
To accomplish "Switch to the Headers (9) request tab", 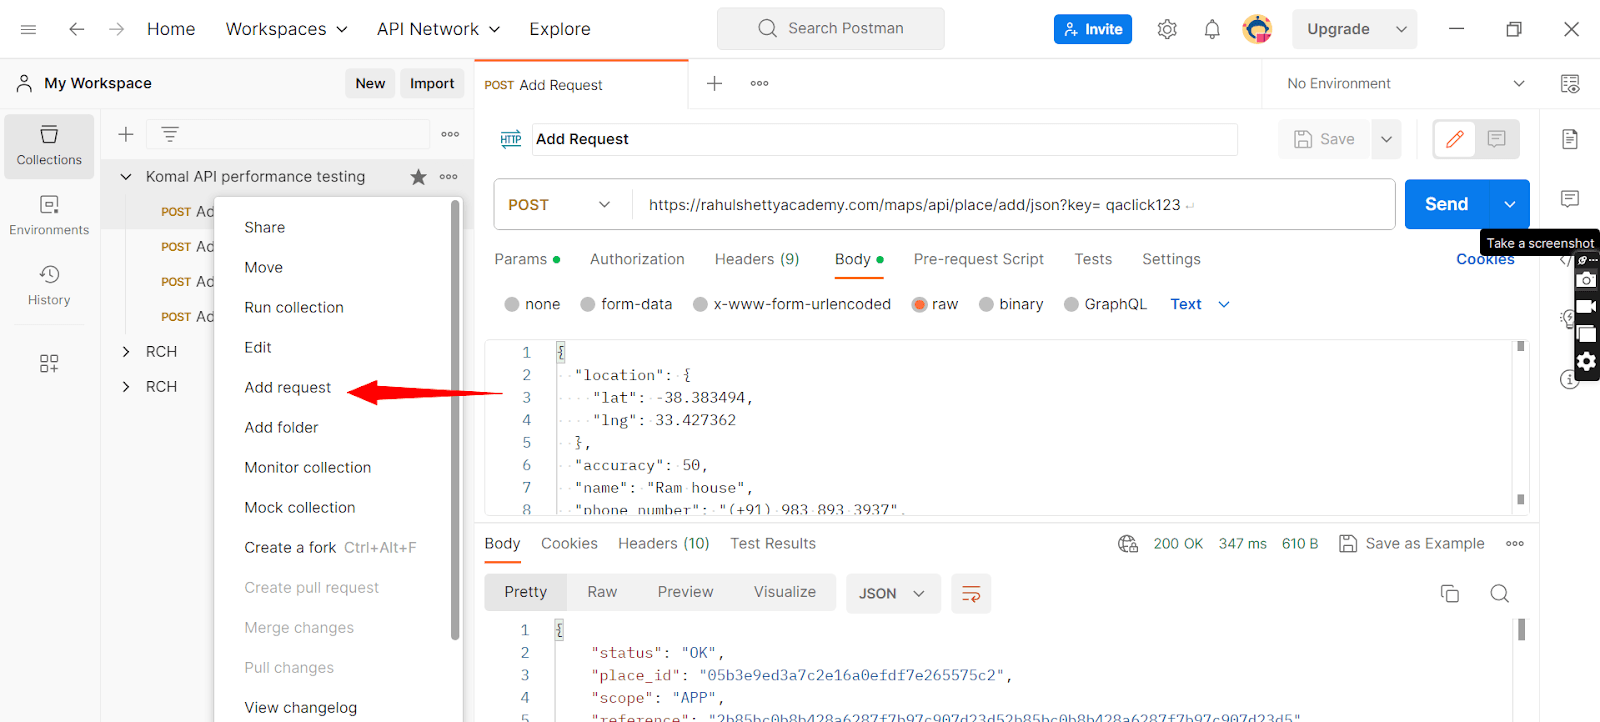I will [x=757, y=259].
